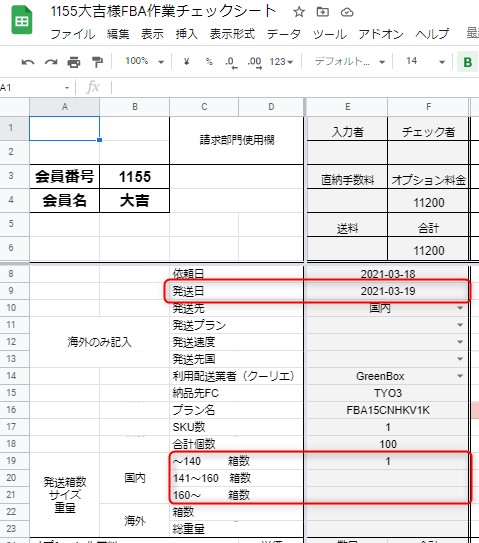Decrease decimal places button

(231, 63)
